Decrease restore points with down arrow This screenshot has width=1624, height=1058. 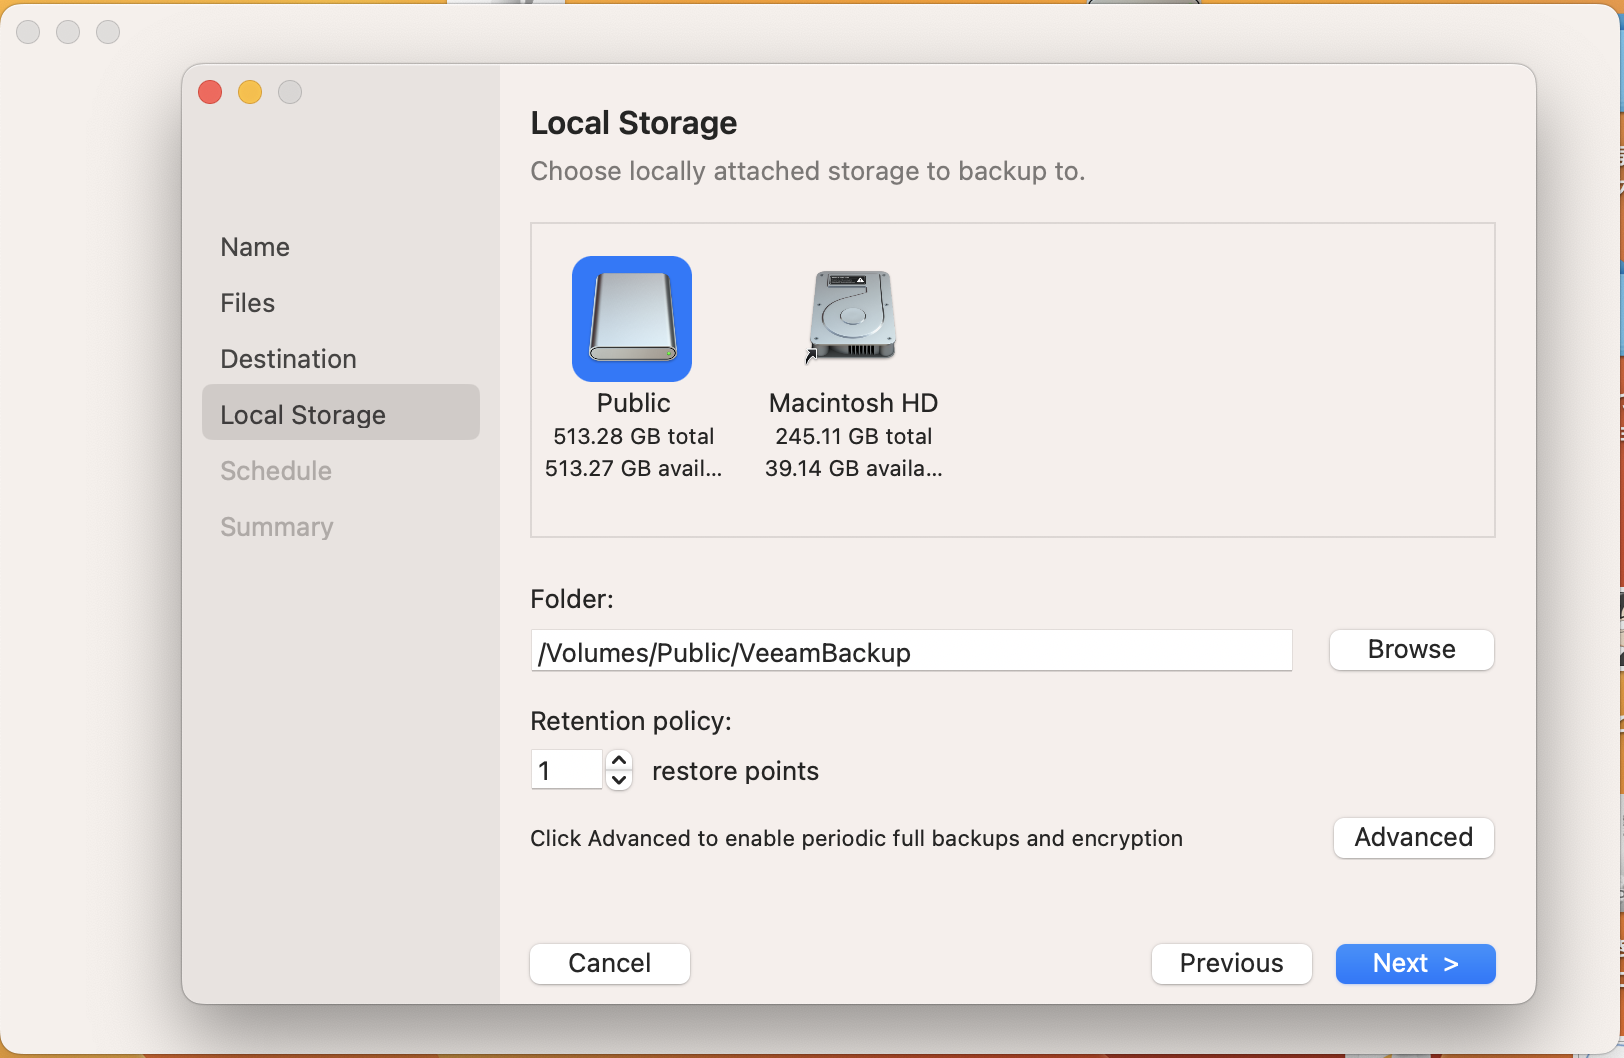click(x=620, y=780)
